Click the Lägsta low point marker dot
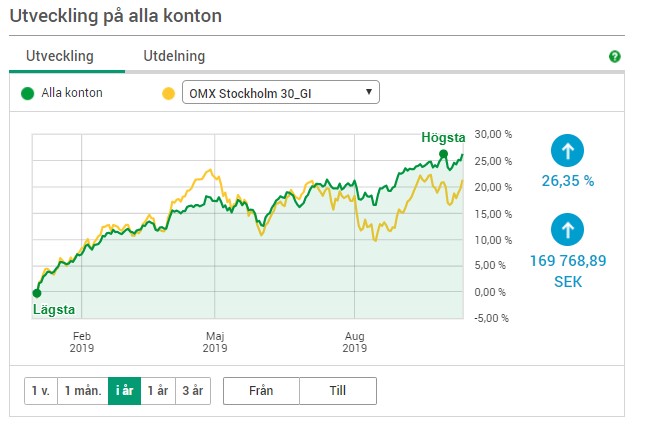Image resolution: width=647 pixels, height=429 pixels. click(37, 293)
